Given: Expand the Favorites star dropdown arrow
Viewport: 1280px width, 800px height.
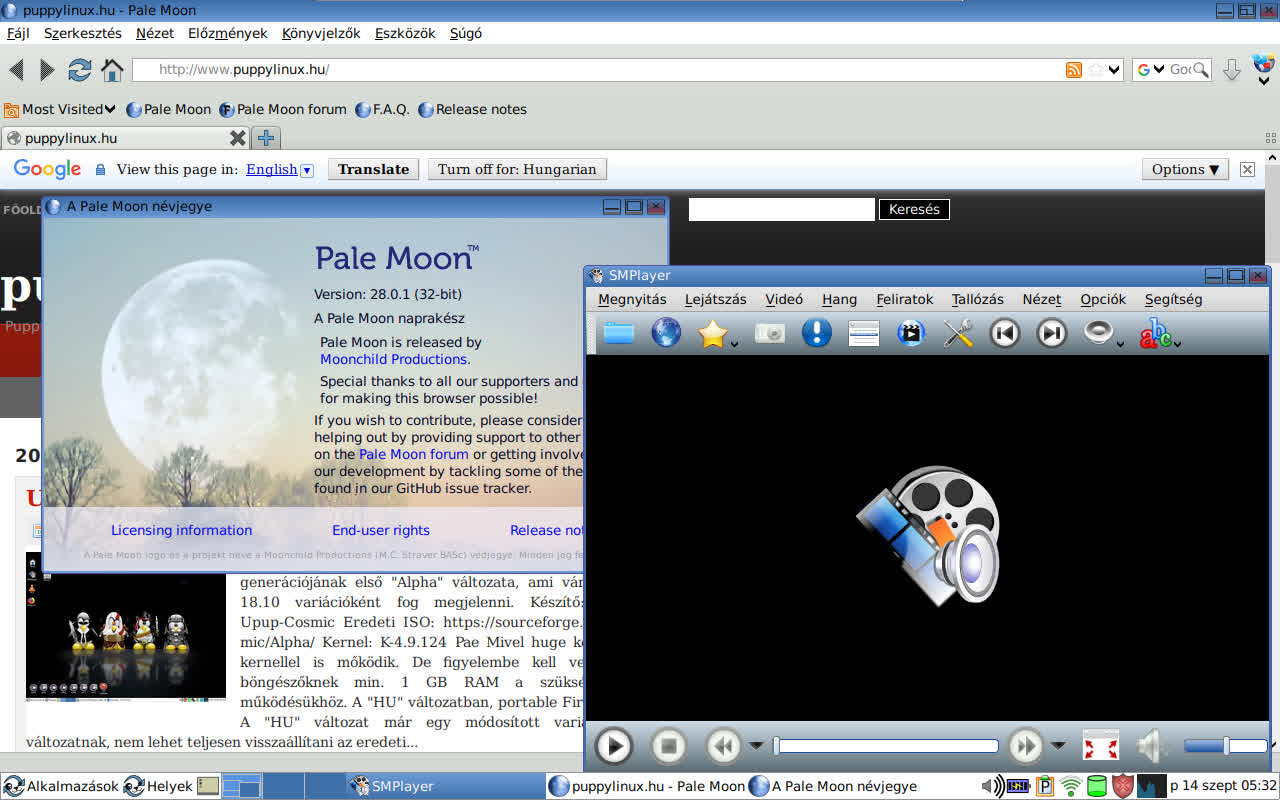Looking at the screenshot, I should click(x=734, y=344).
